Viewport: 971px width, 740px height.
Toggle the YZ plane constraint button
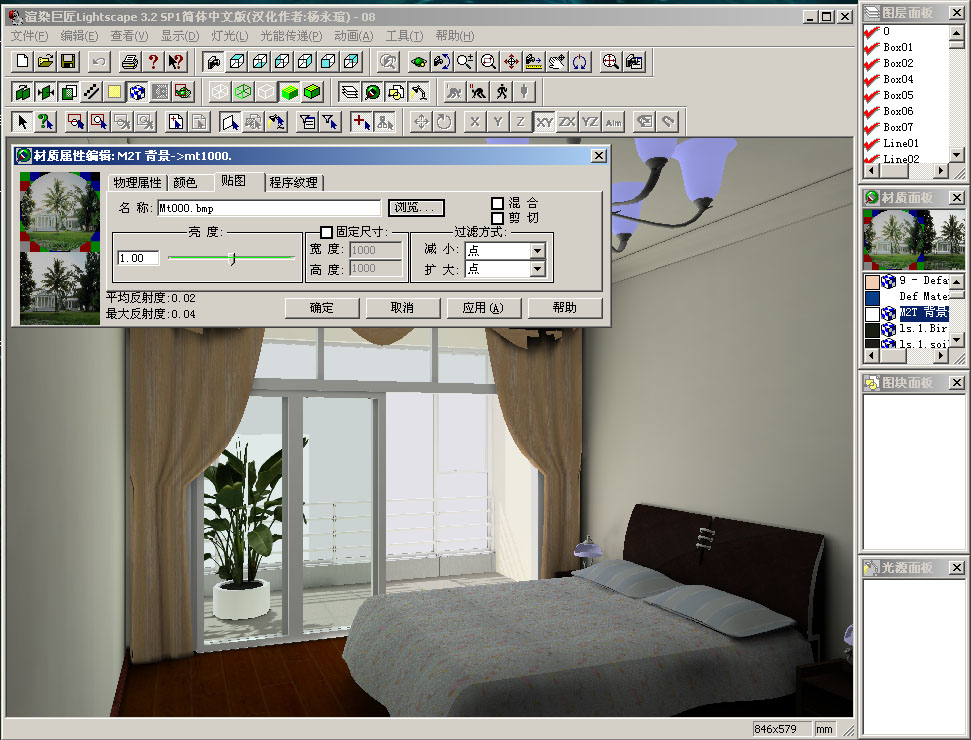pyautogui.click(x=590, y=121)
